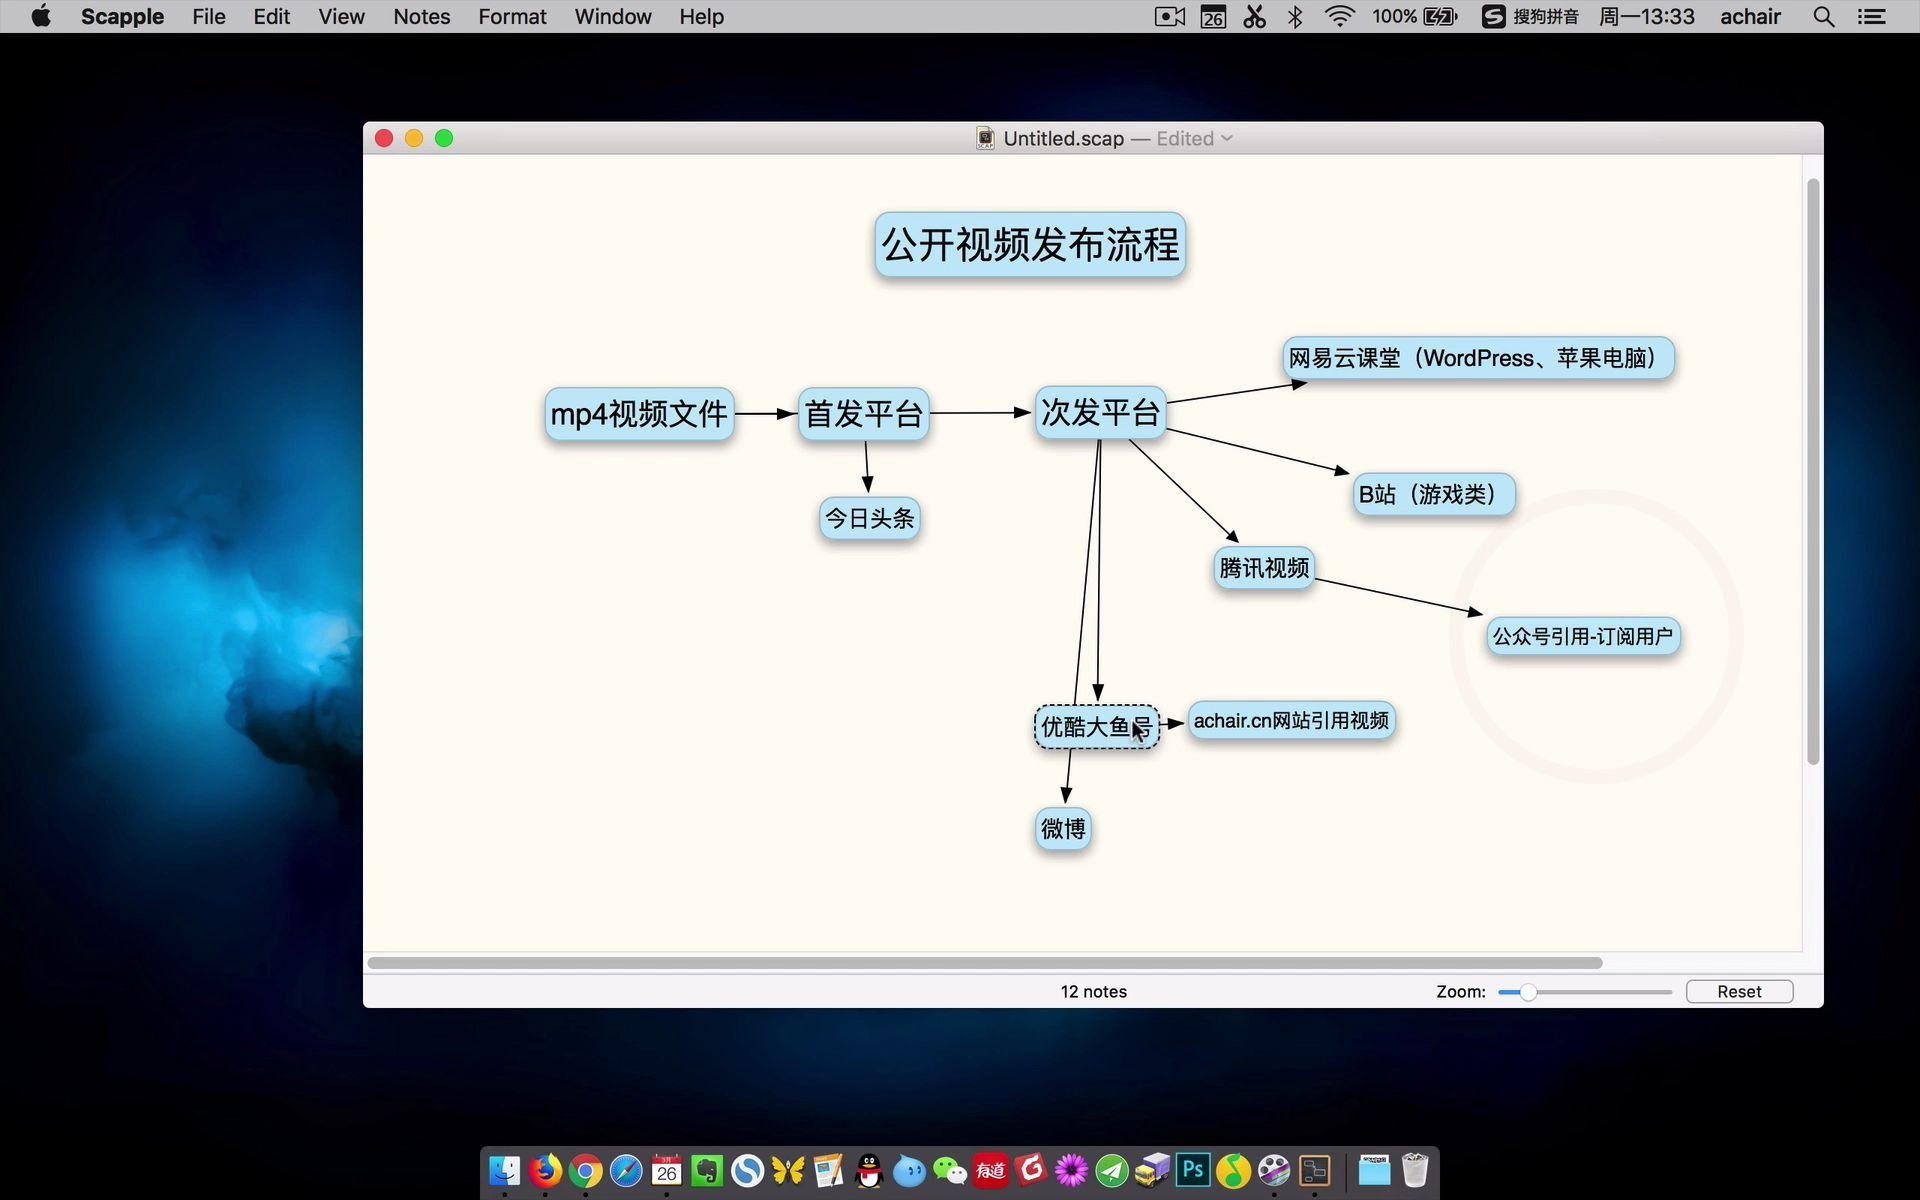The width and height of the screenshot is (1920, 1200).
Task: Open QQ Music from the Dock
Action: pos(1233,1170)
